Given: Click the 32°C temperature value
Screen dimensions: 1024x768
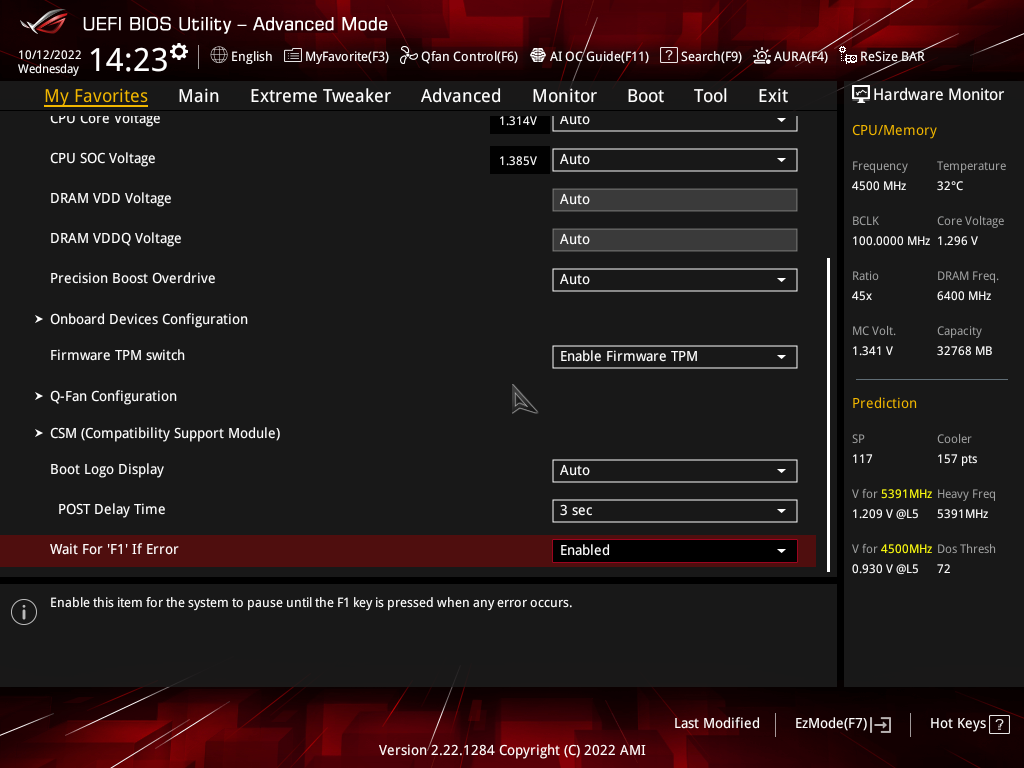Looking at the screenshot, I should tap(950, 186).
